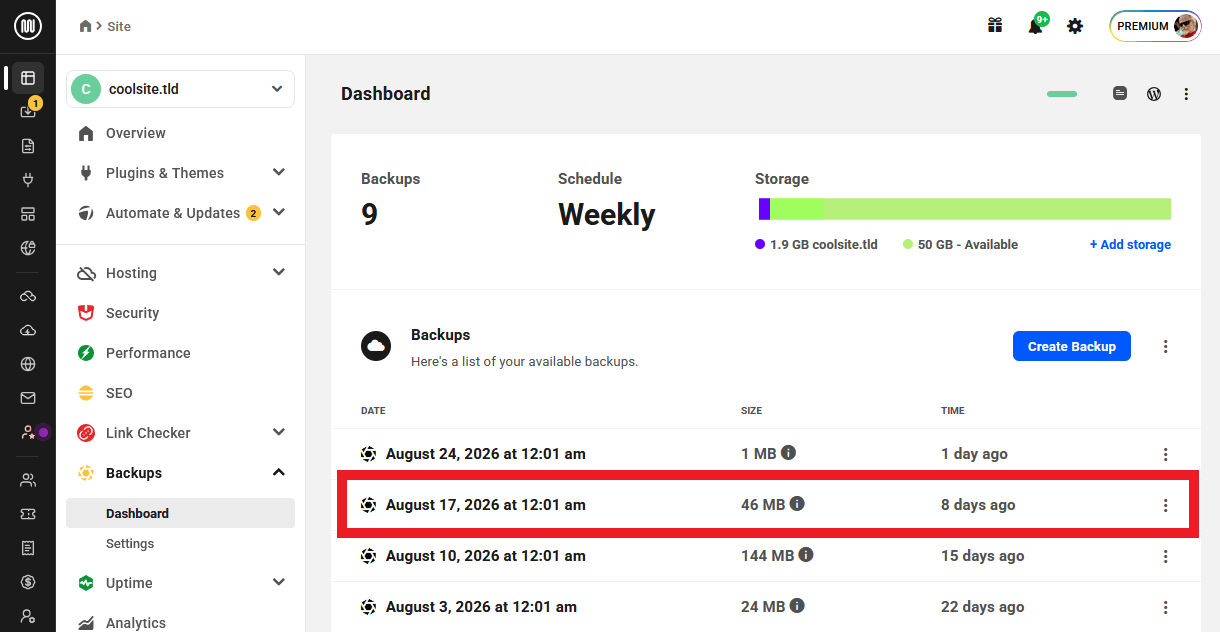Expand the Link Checker chevron
The image size is (1220, 632).
(279, 433)
